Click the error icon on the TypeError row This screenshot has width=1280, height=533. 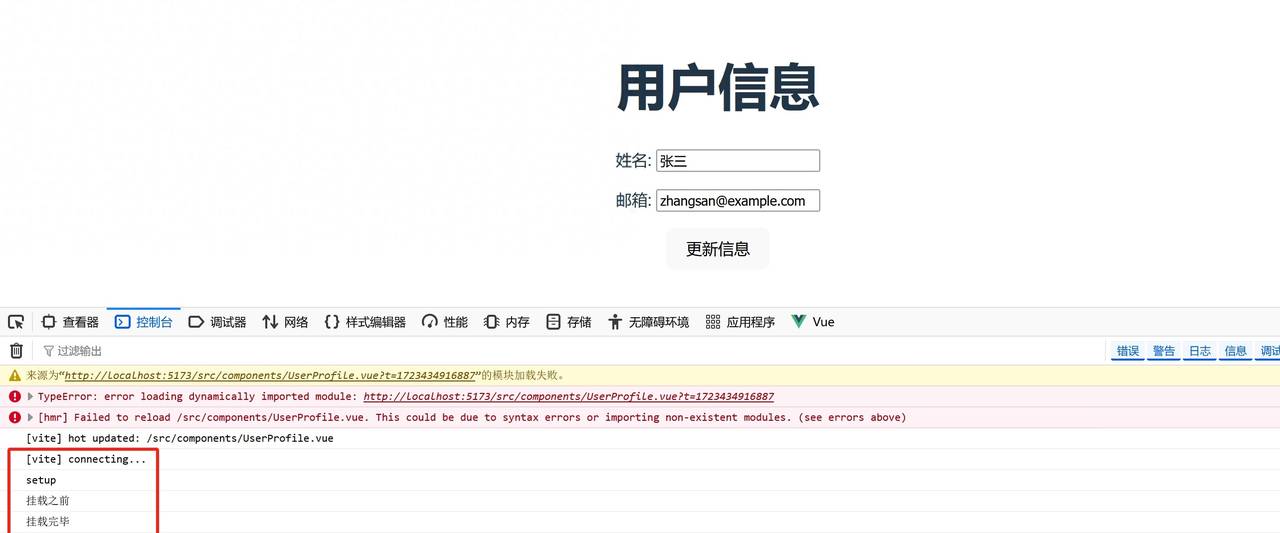click(x=15, y=397)
